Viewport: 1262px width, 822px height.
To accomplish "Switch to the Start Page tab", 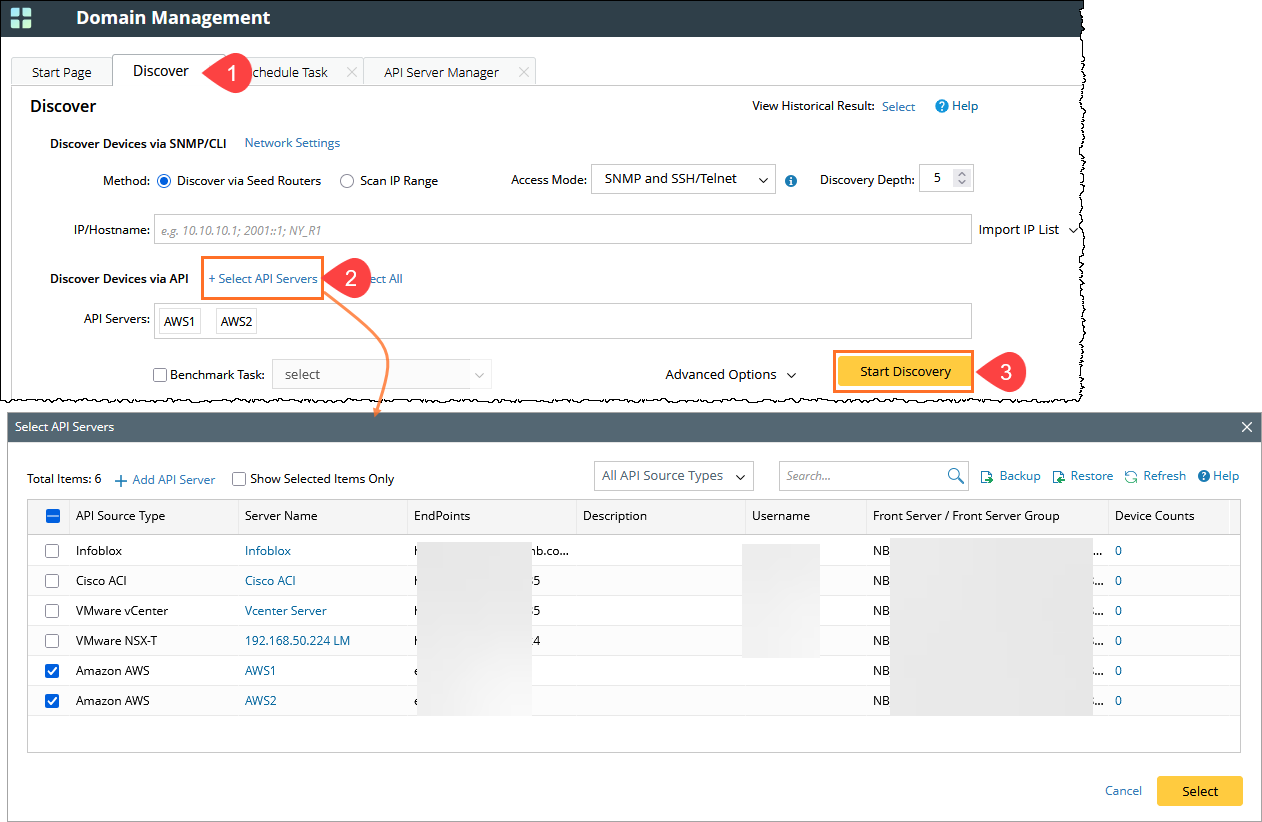I will [x=62, y=71].
